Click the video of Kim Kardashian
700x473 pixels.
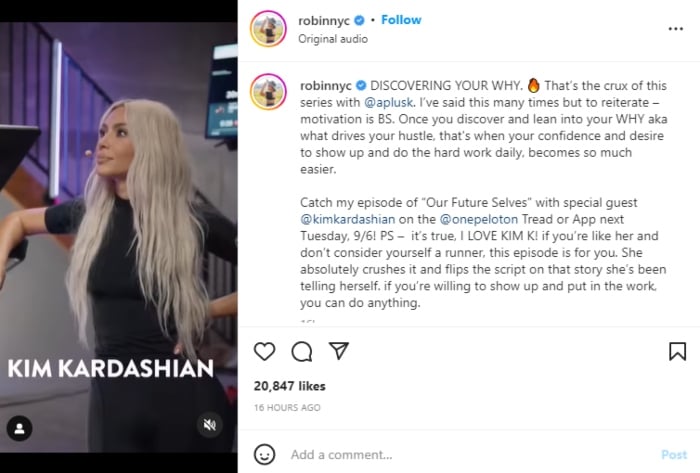coord(119,237)
